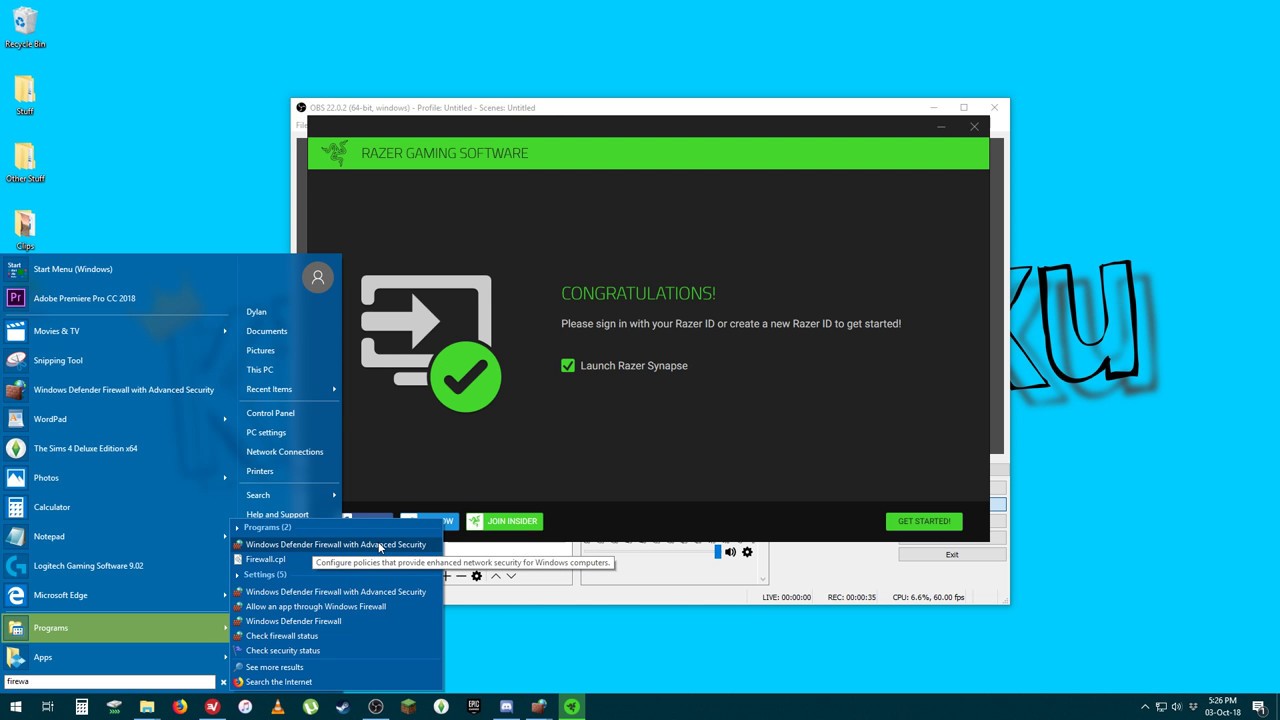Select the Other Stuff desktop folder
The width and height of the screenshot is (1280, 720).
(x=25, y=163)
